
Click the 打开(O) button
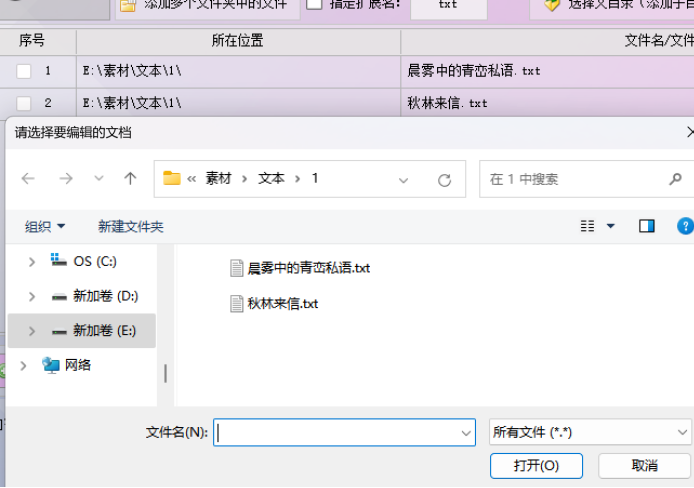(536, 466)
